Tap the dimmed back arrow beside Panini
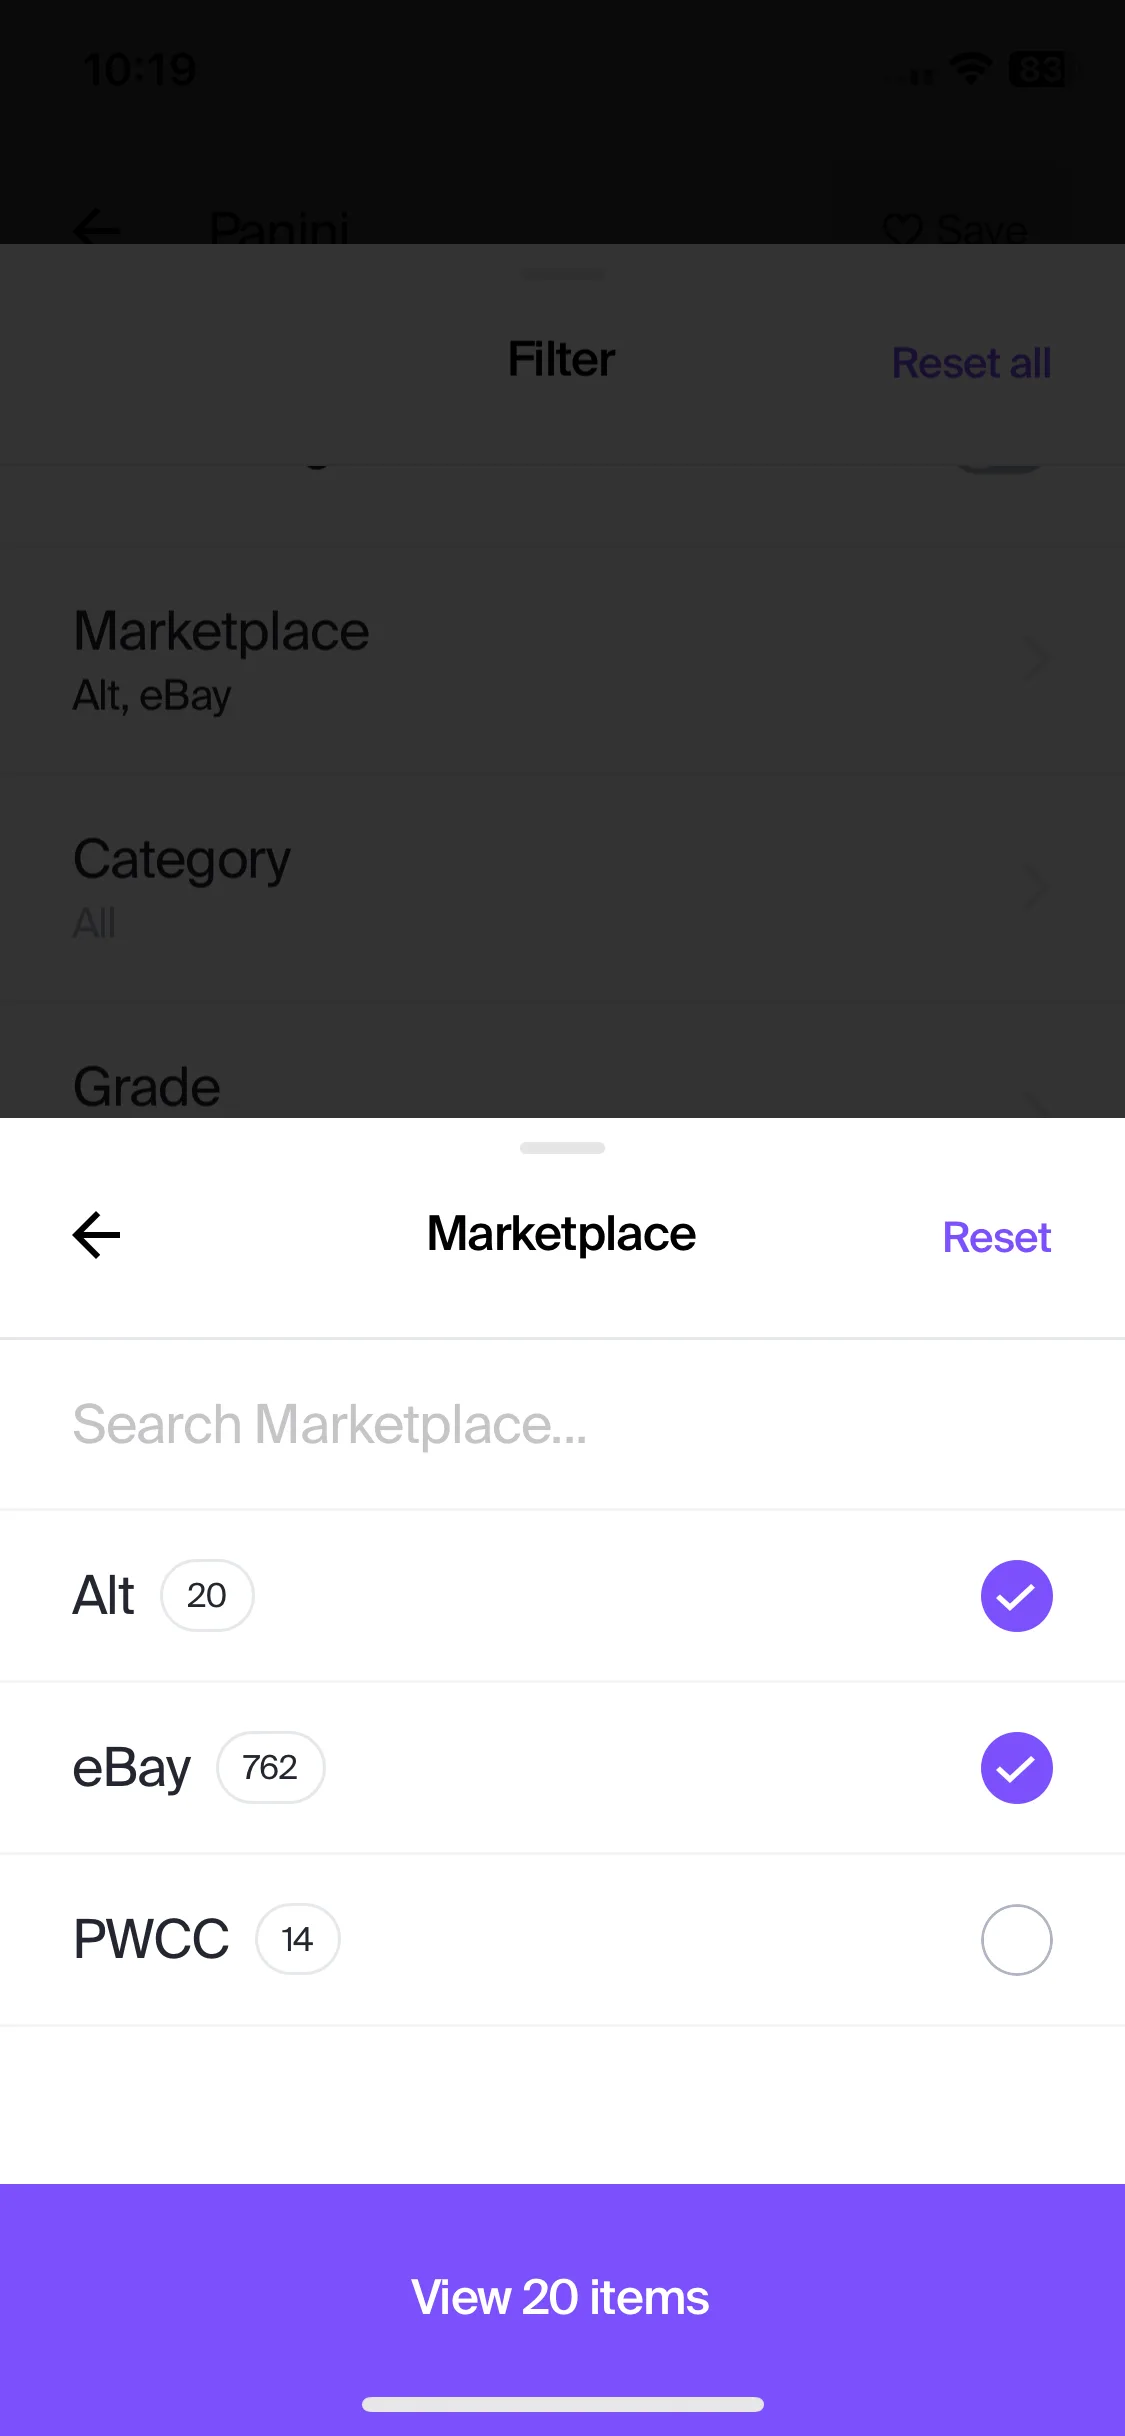Viewport: 1125px width, 2436px height. (x=97, y=229)
